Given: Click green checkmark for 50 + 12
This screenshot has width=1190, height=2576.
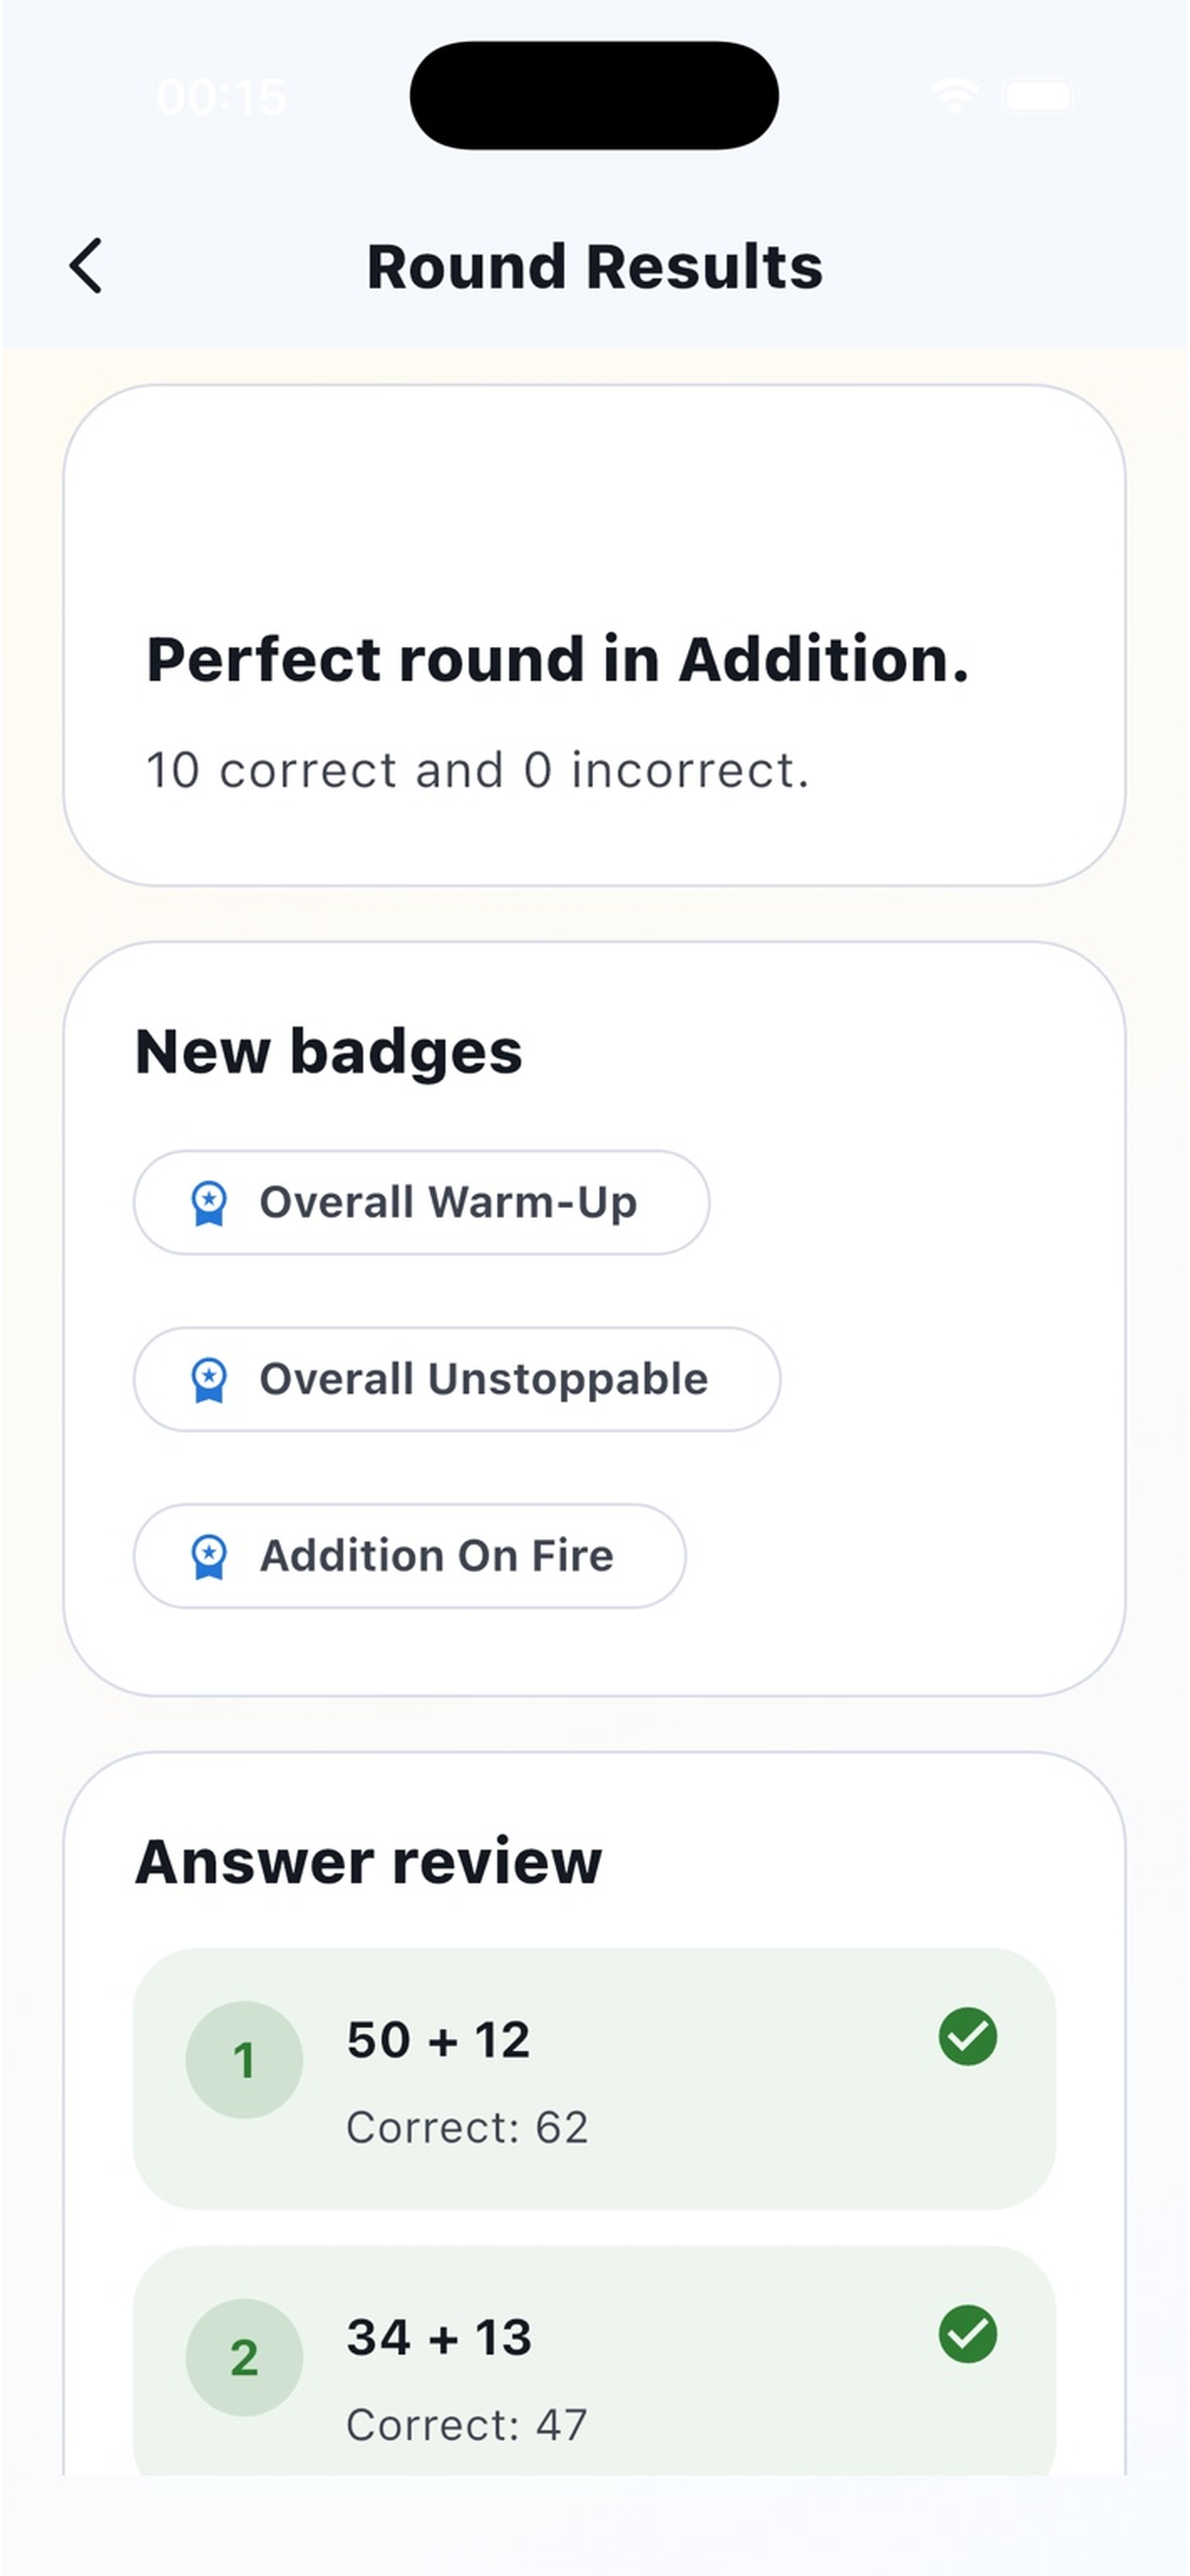Looking at the screenshot, I should point(967,2036).
